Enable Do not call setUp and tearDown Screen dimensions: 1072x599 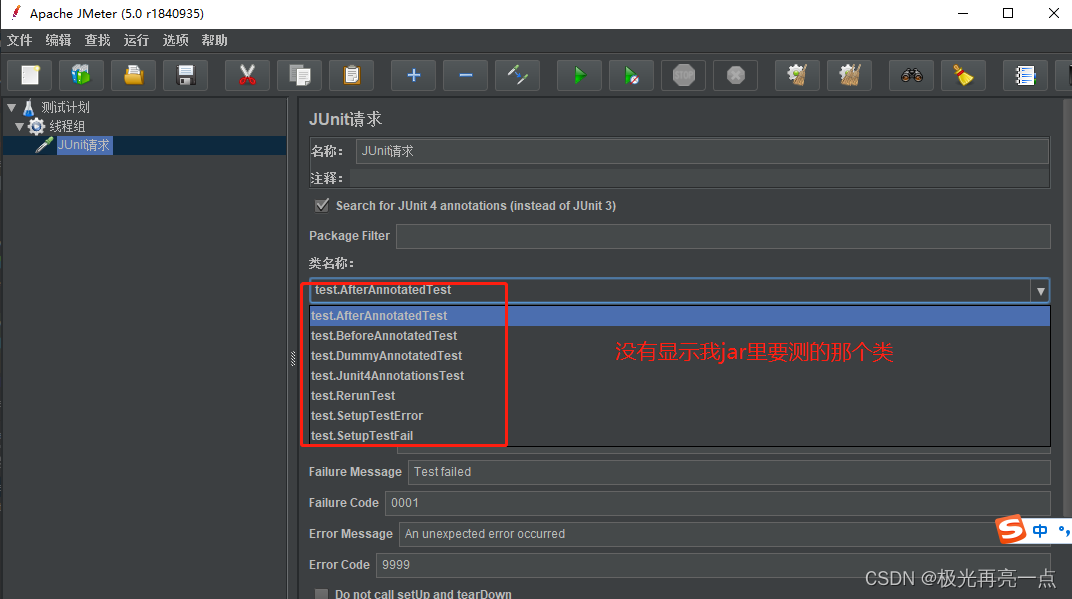point(321,594)
